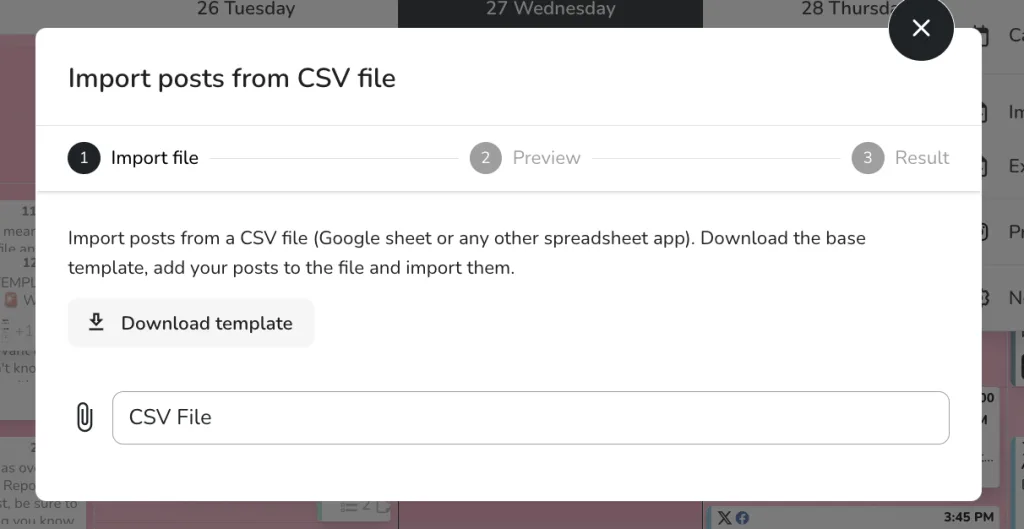This screenshot has width=1024, height=529.
Task: Select the 28 Thursday column header
Action: click(849, 9)
